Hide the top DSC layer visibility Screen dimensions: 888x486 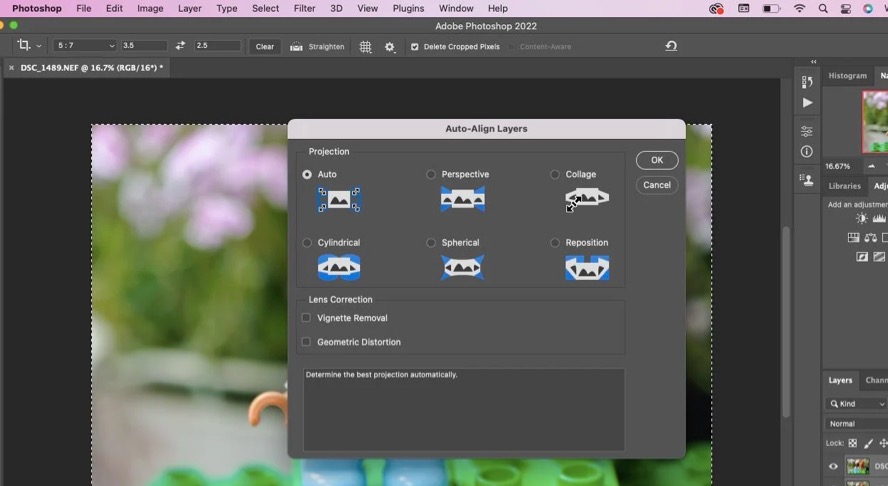coord(833,466)
